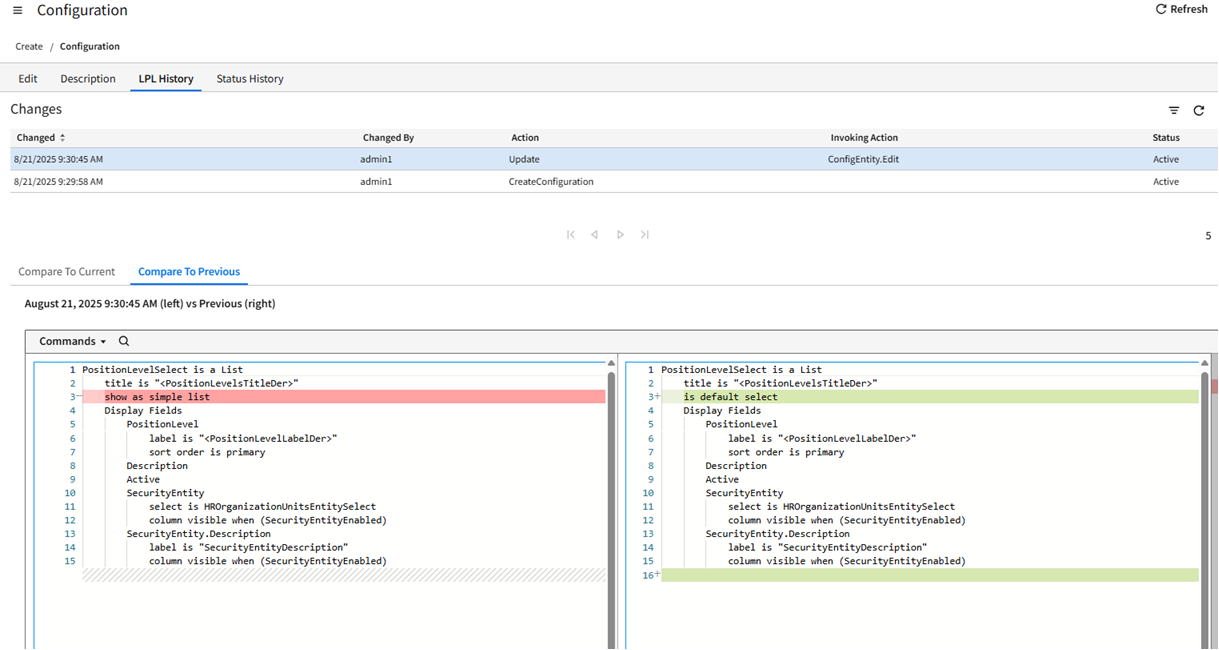Go to next page of changes
The height and width of the screenshot is (650, 1219).
point(620,235)
